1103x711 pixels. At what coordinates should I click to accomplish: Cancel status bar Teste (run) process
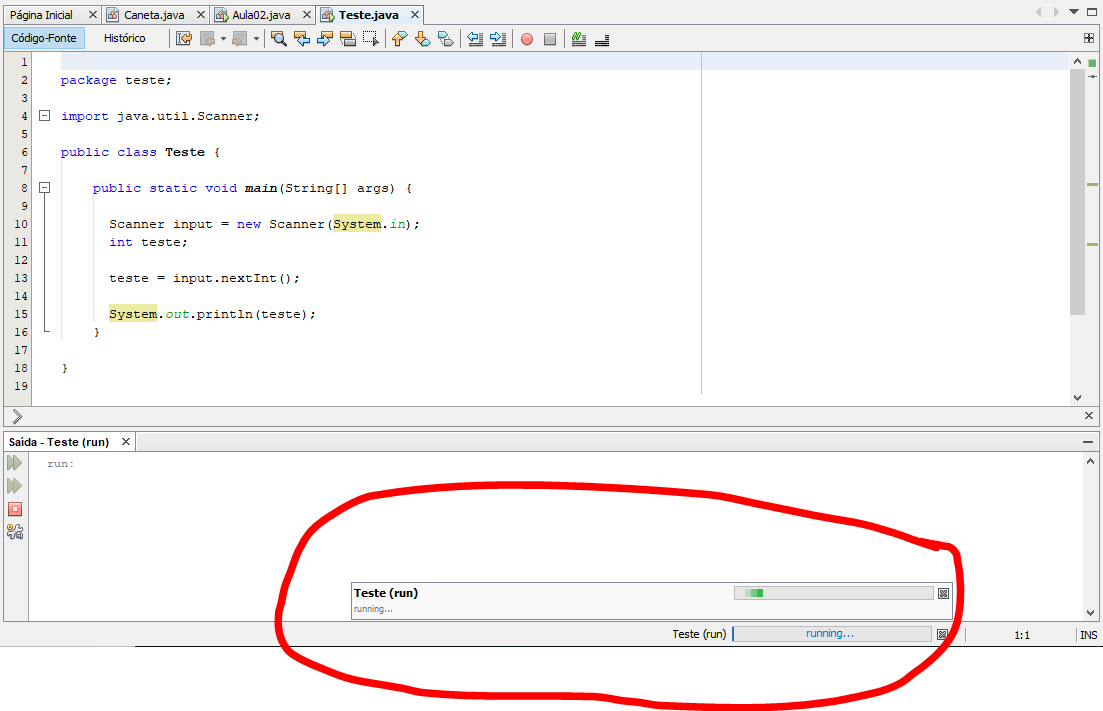point(942,634)
